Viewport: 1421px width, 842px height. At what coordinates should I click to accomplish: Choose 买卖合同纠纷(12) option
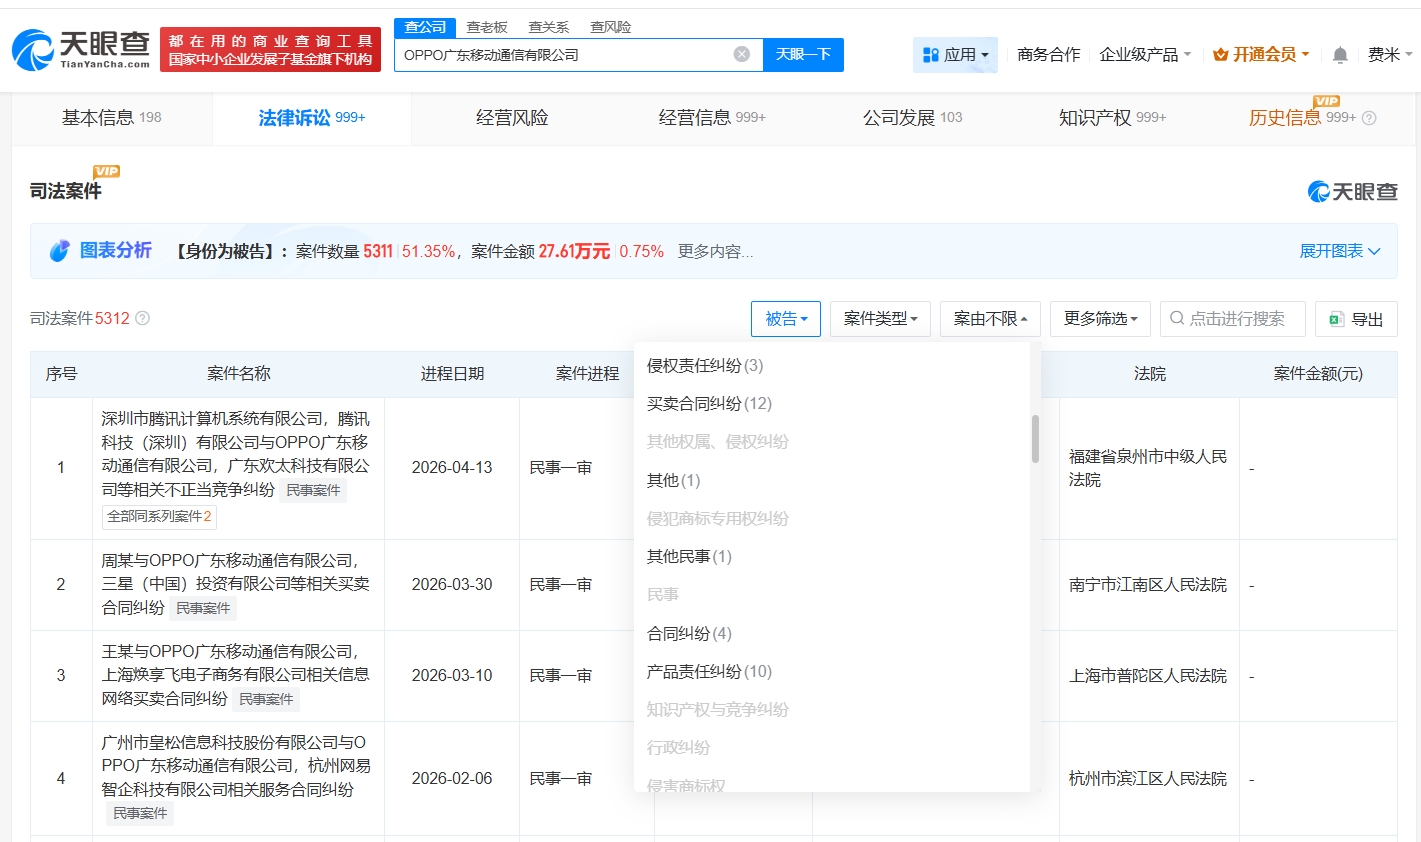[709, 404]
